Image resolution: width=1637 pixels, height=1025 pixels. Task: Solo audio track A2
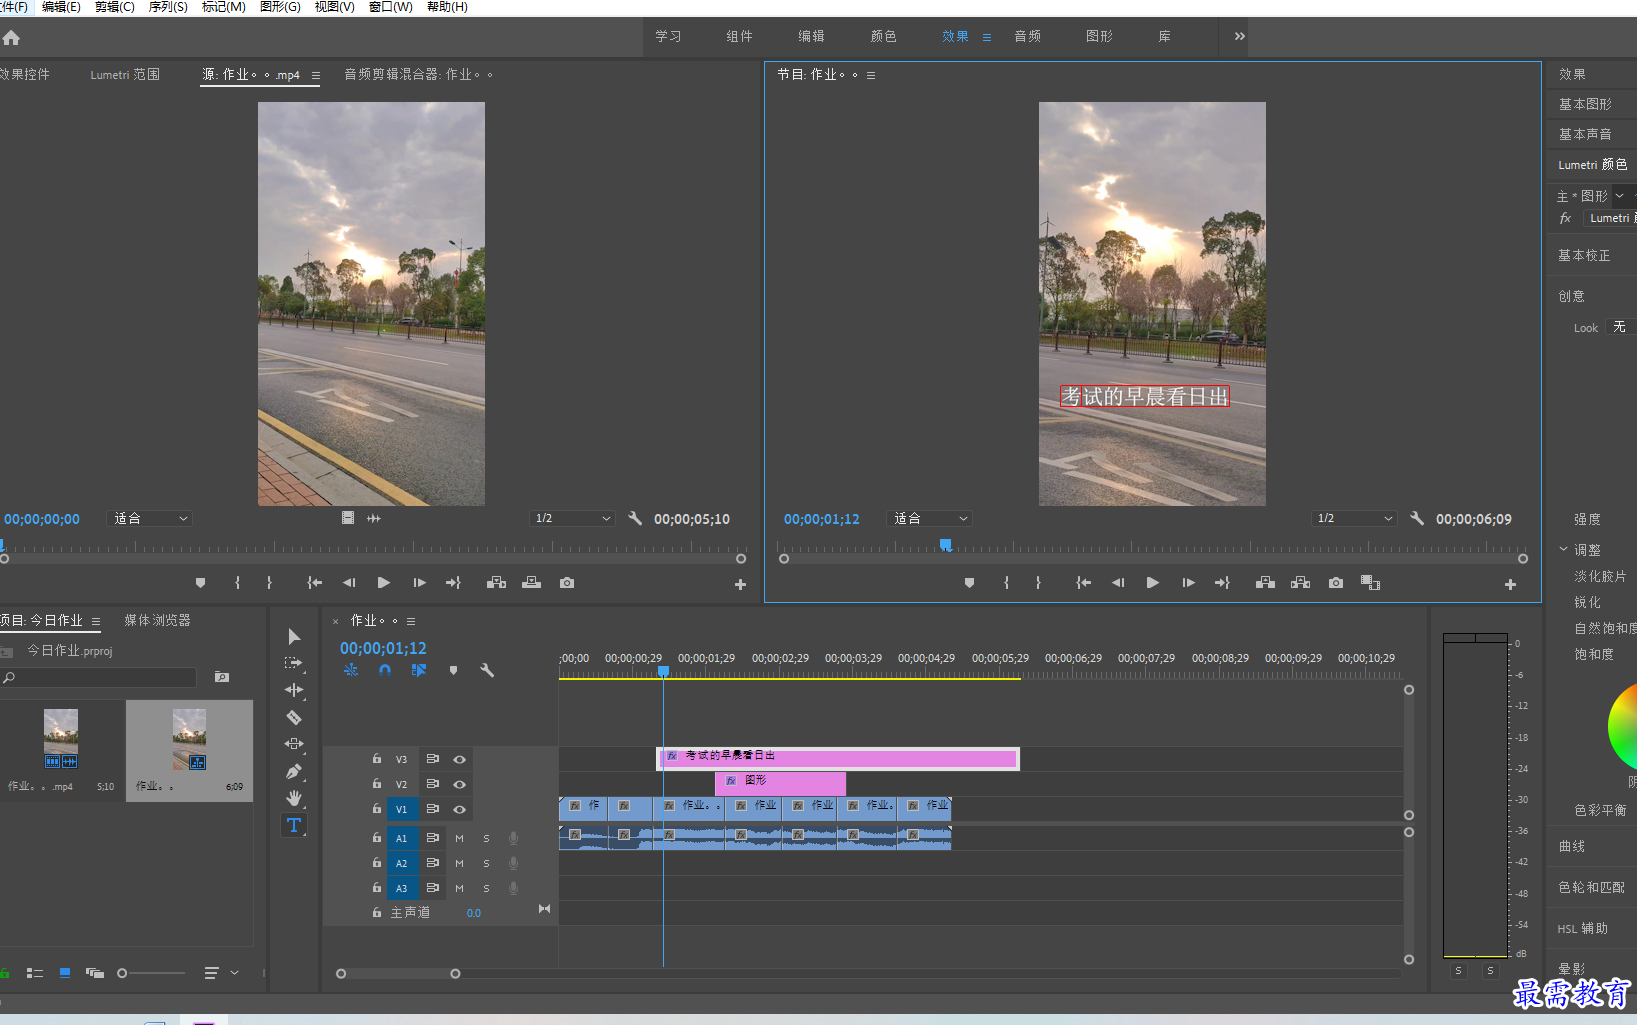pos(487,863)
